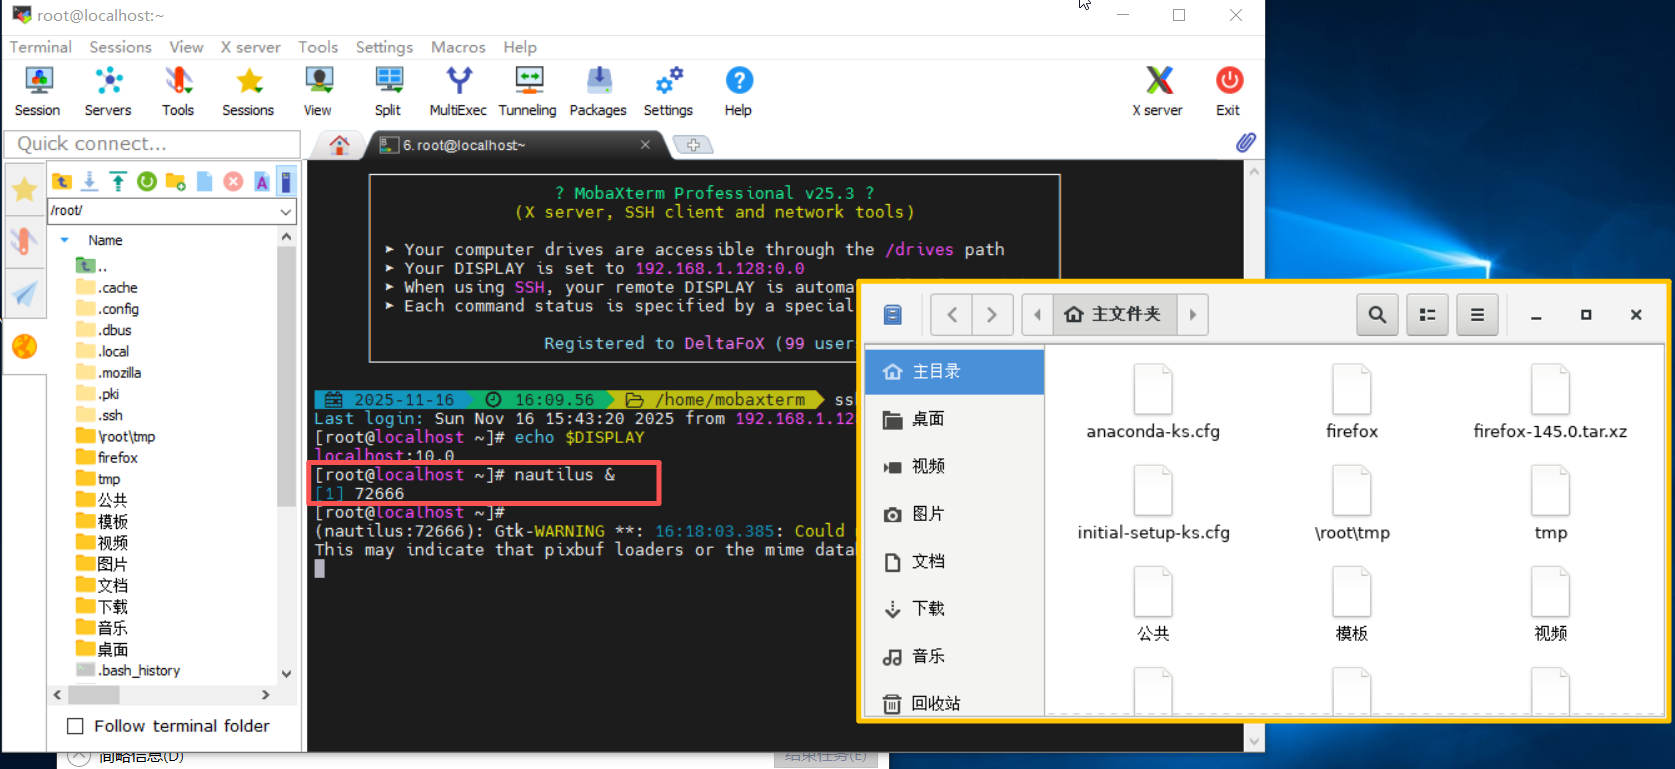Click the terminal vertical scrollbar
This screenshot has height=769, width=1675.
[1254, 455]
